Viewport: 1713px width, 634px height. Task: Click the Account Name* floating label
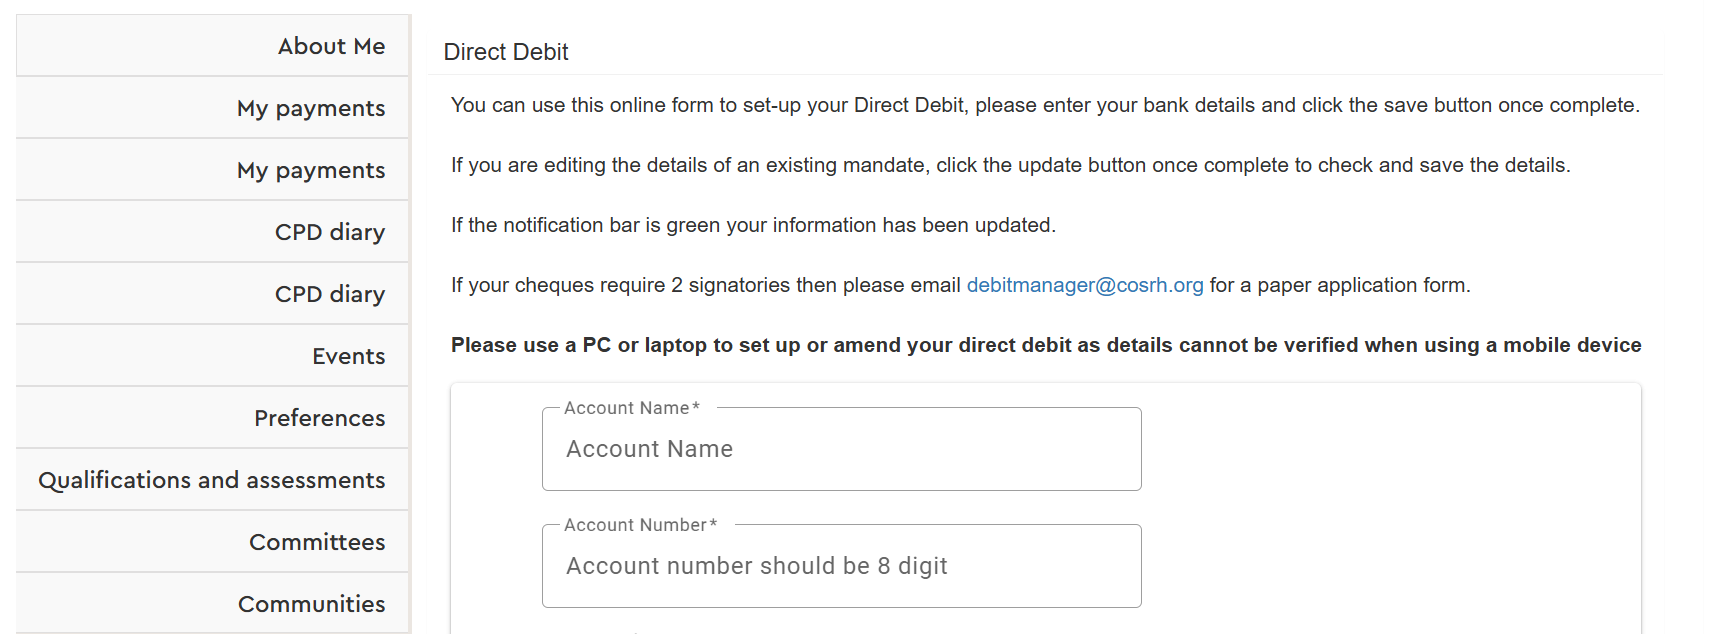pyautogui.click(x=631, y=408)
